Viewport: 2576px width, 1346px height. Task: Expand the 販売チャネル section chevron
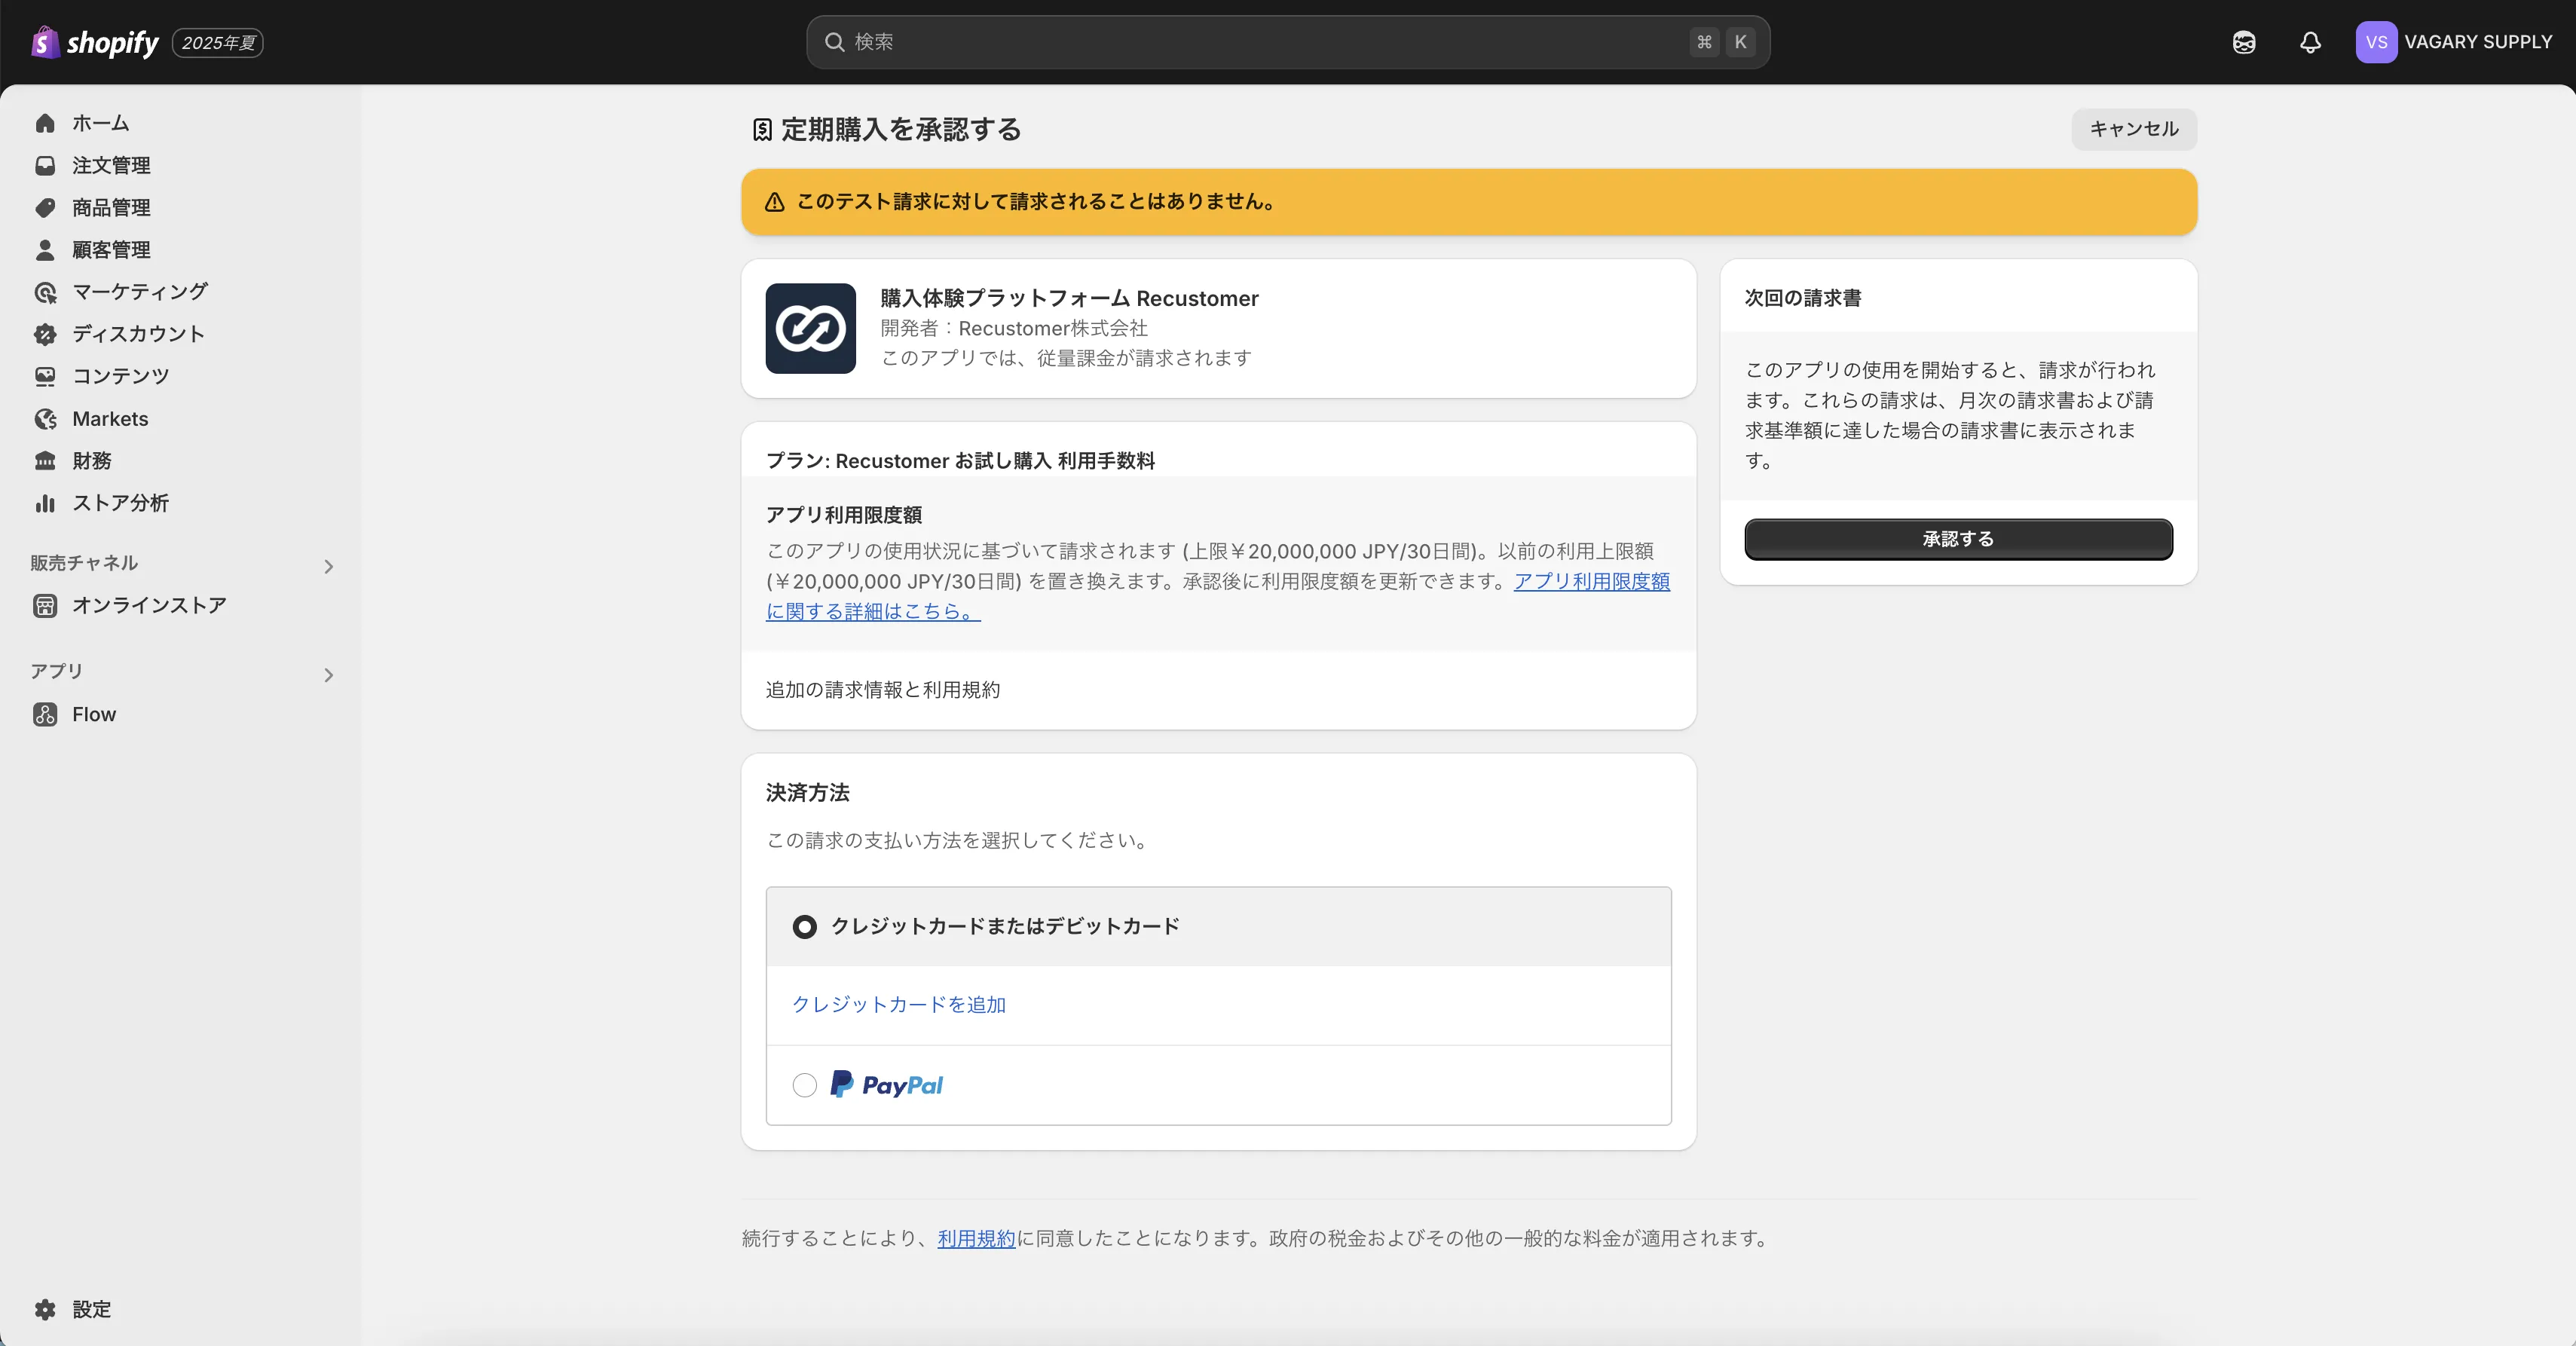[x=328, y=567]
